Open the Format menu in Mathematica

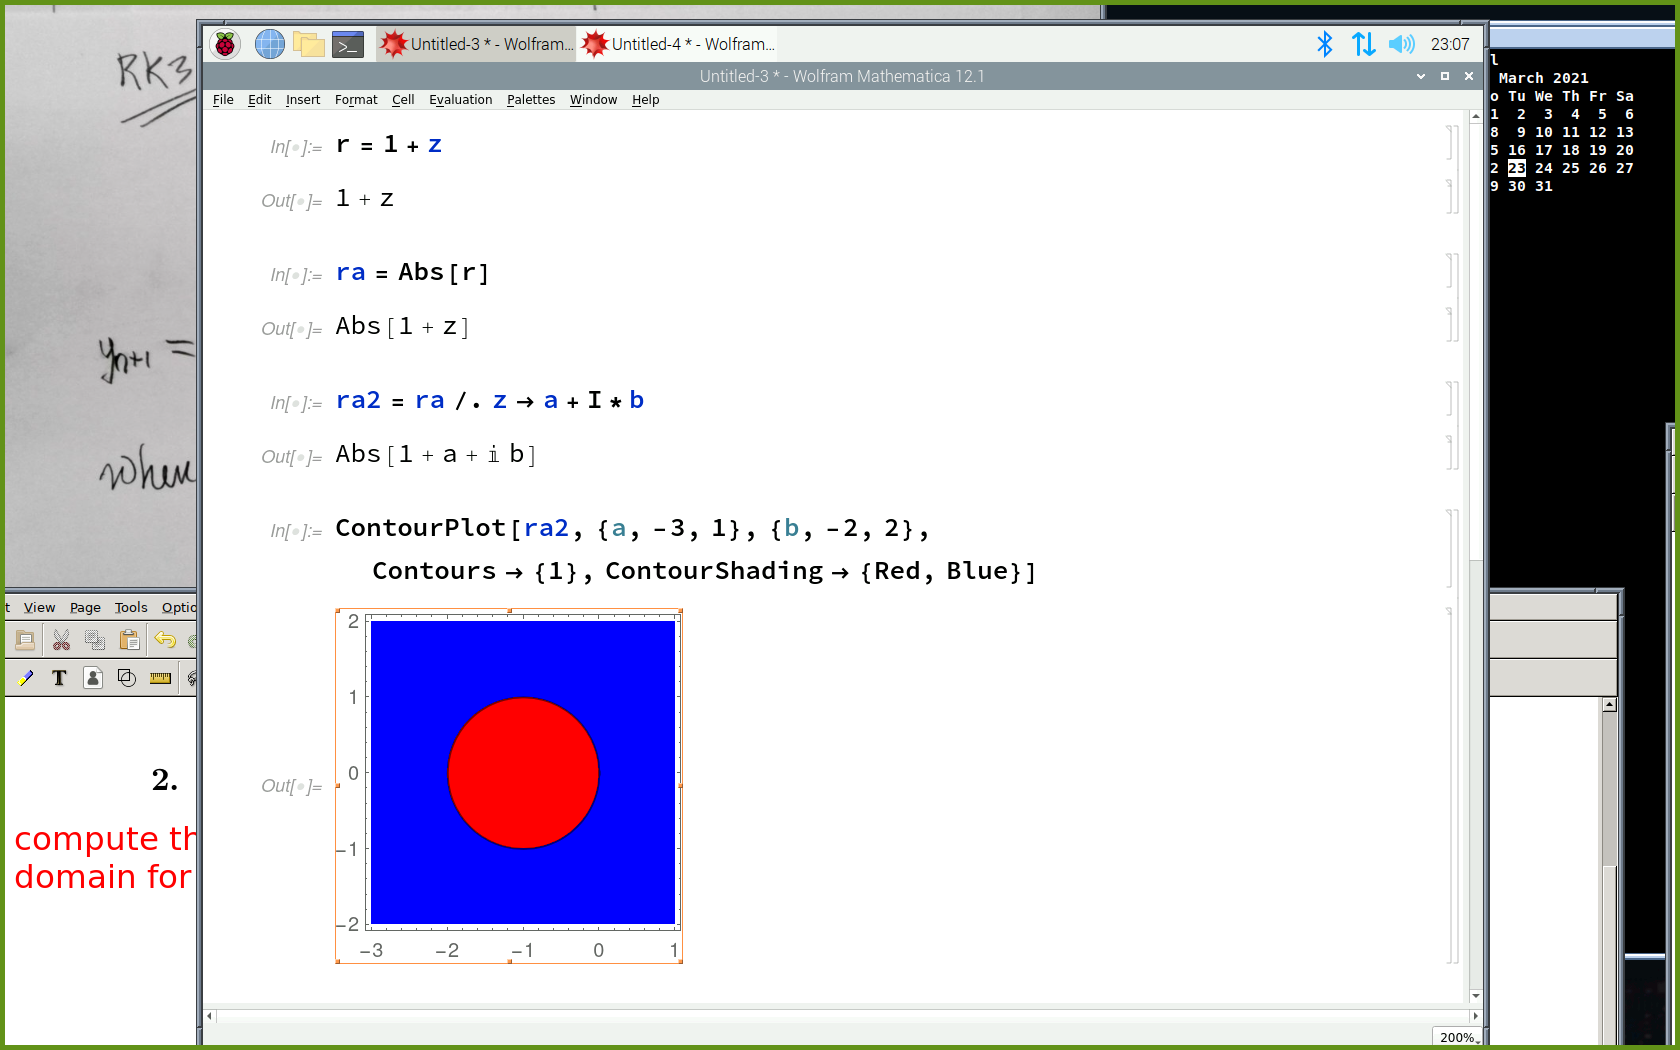tap(356, 100)
